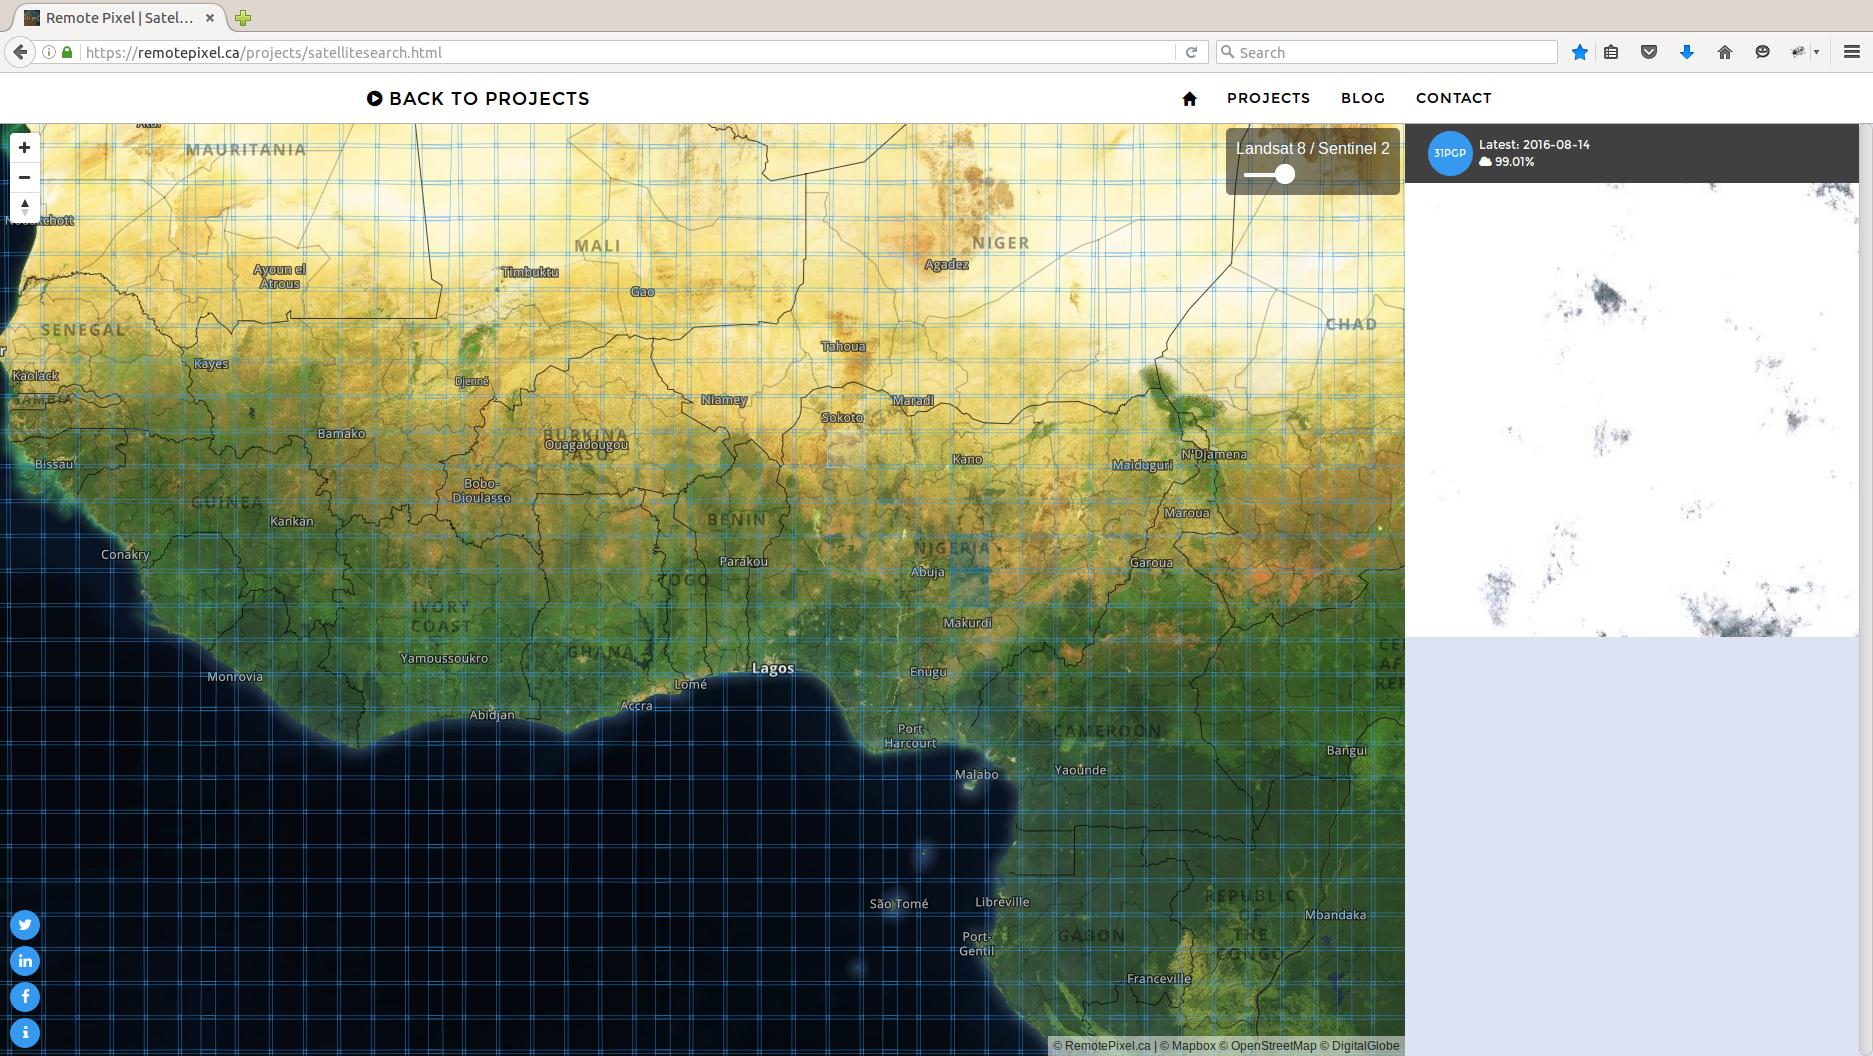
Task: Click Ouagadougou on the map
Action: coord(586,444)
